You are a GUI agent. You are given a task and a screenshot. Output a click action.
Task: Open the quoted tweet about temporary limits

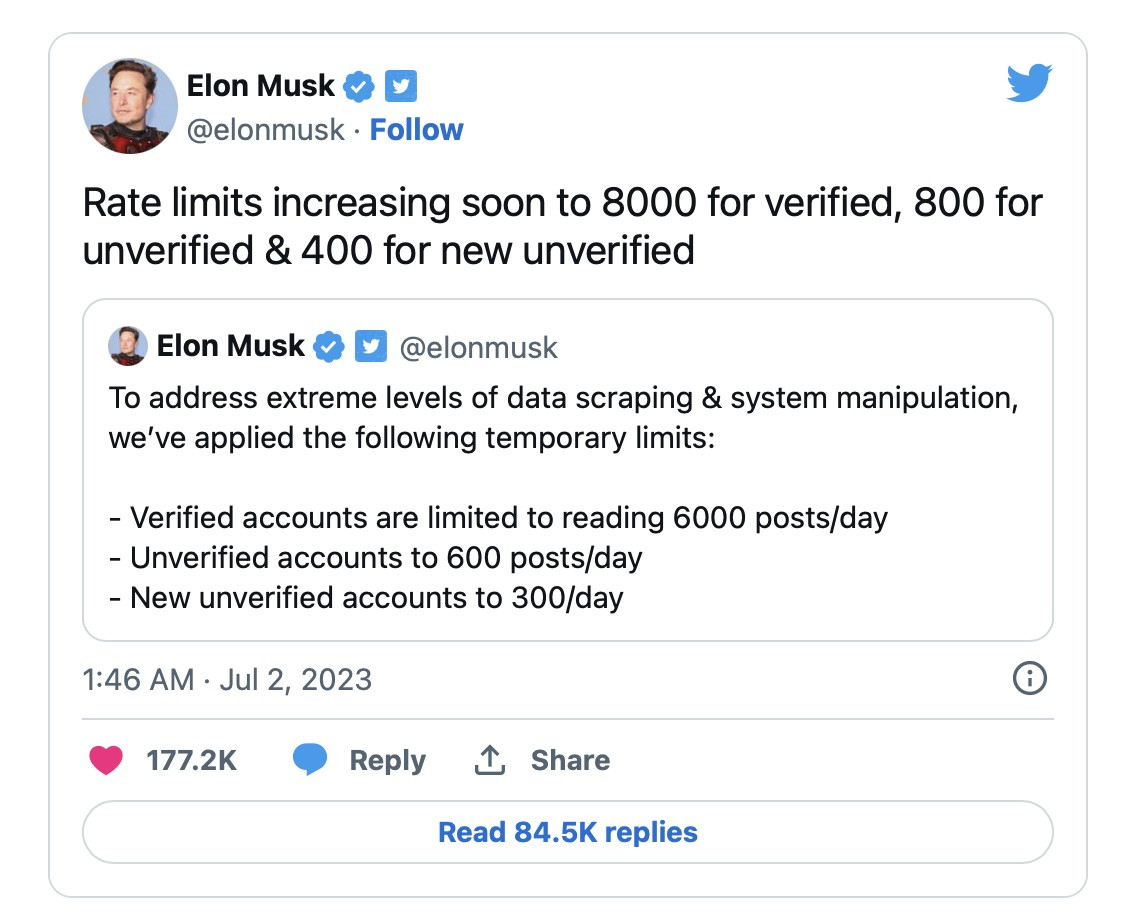pyautogui.click(x=567, y=500)
